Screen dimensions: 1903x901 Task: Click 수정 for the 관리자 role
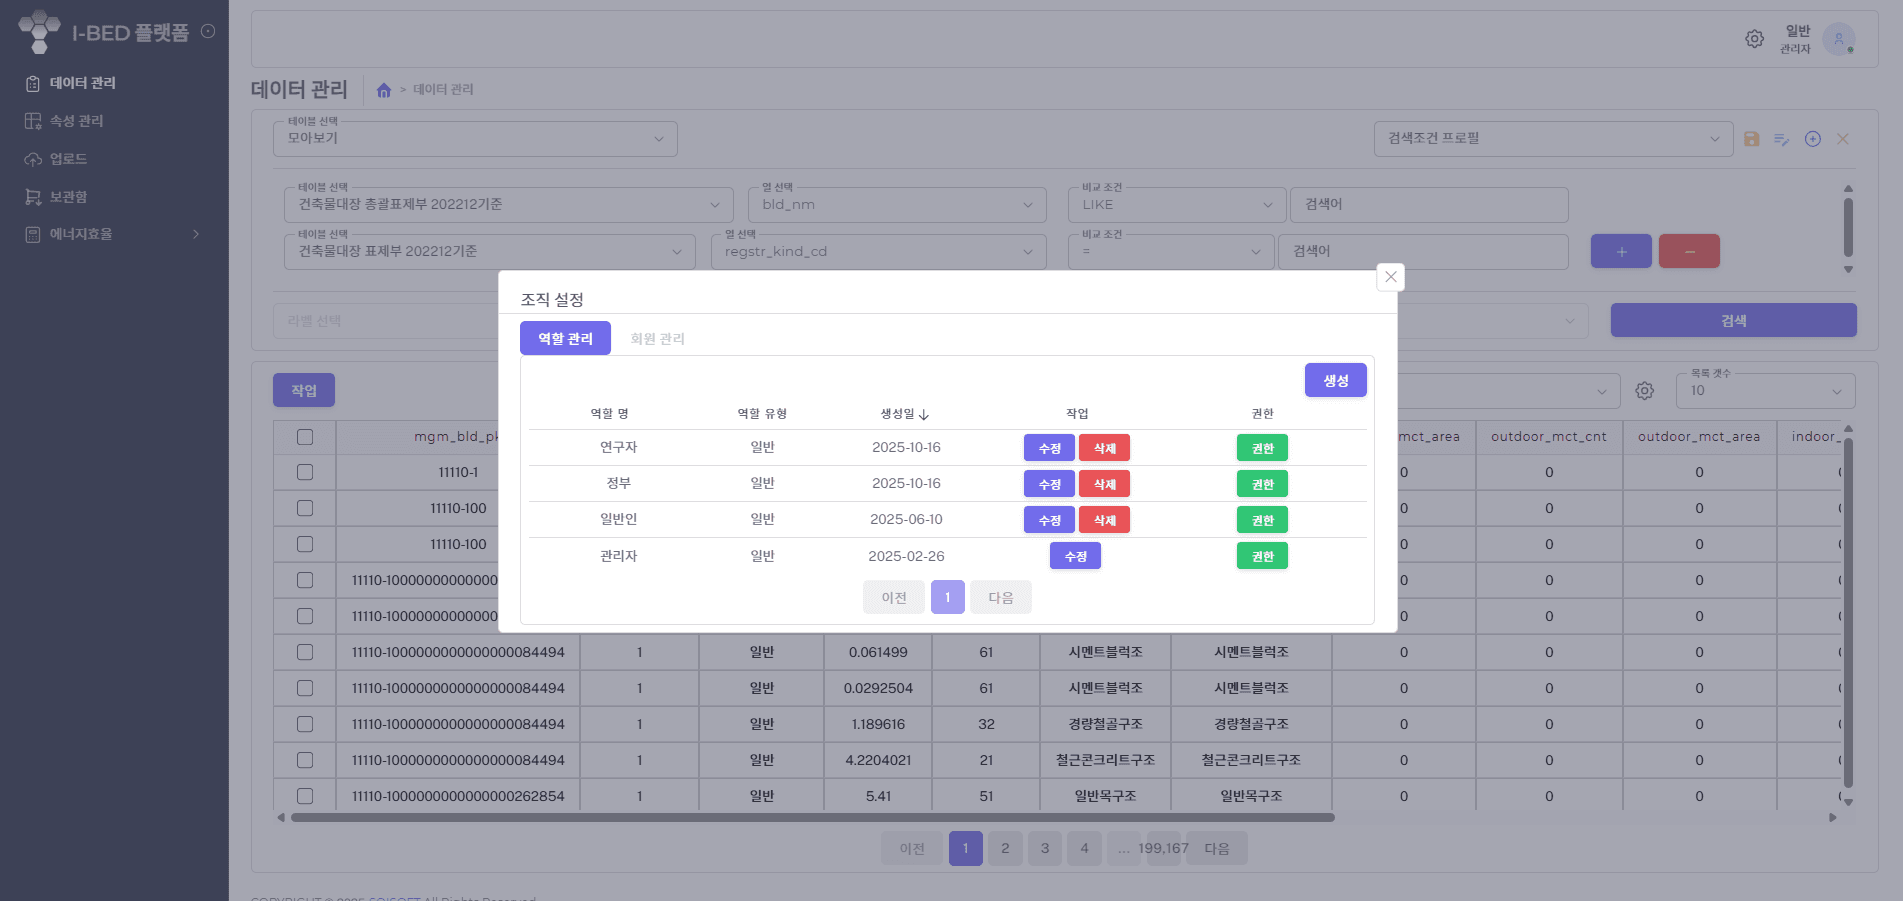(x=1075, y=556)
